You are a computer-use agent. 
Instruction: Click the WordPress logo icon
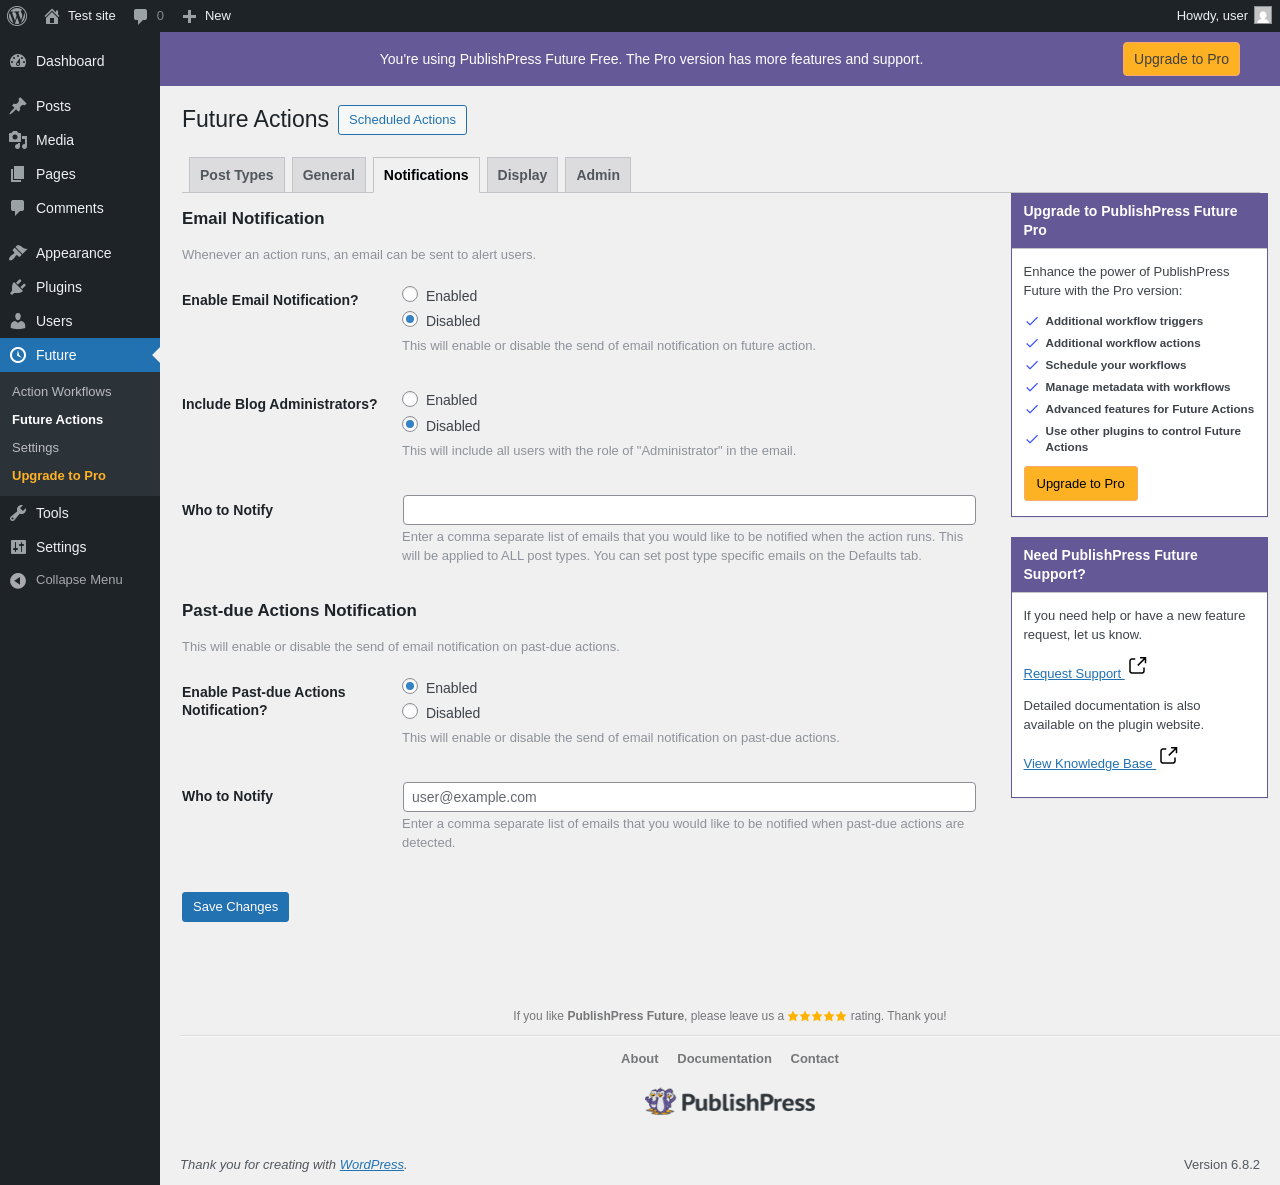click(x=17, y=16)
